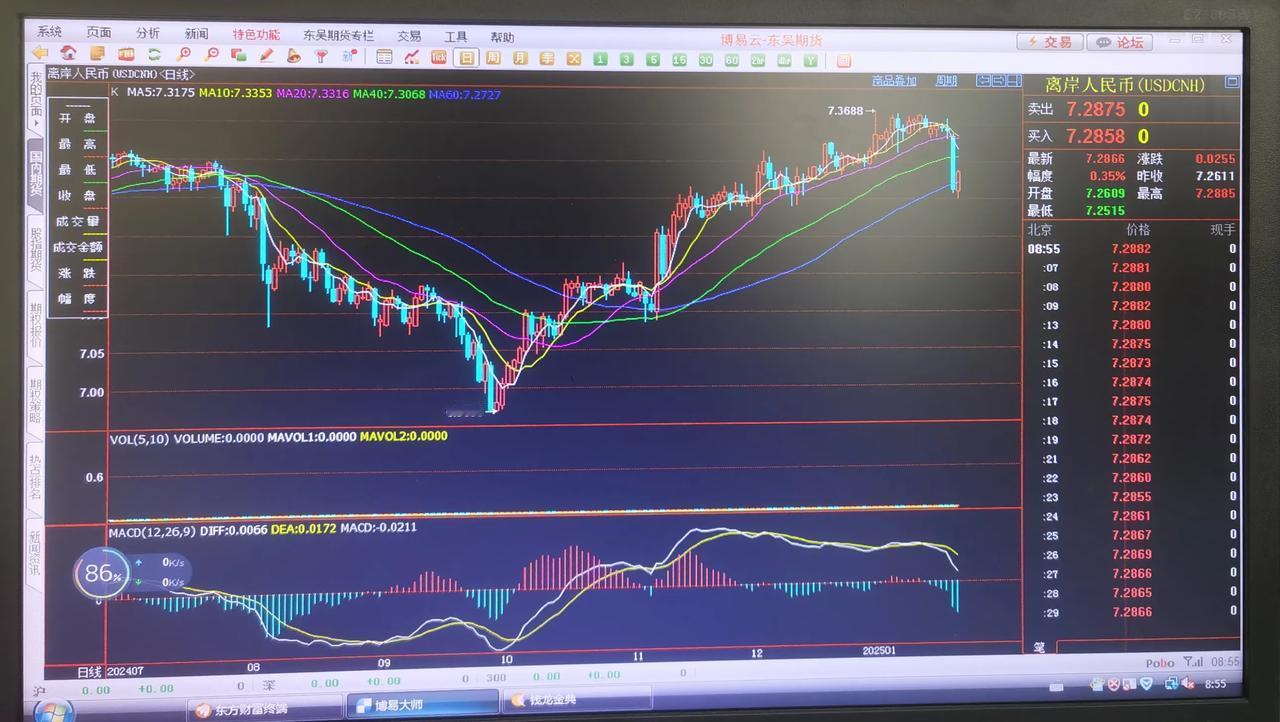Open the 期权策略 side tab
The height and width of the screenshot is (722, 1280).
click(35, 401)
